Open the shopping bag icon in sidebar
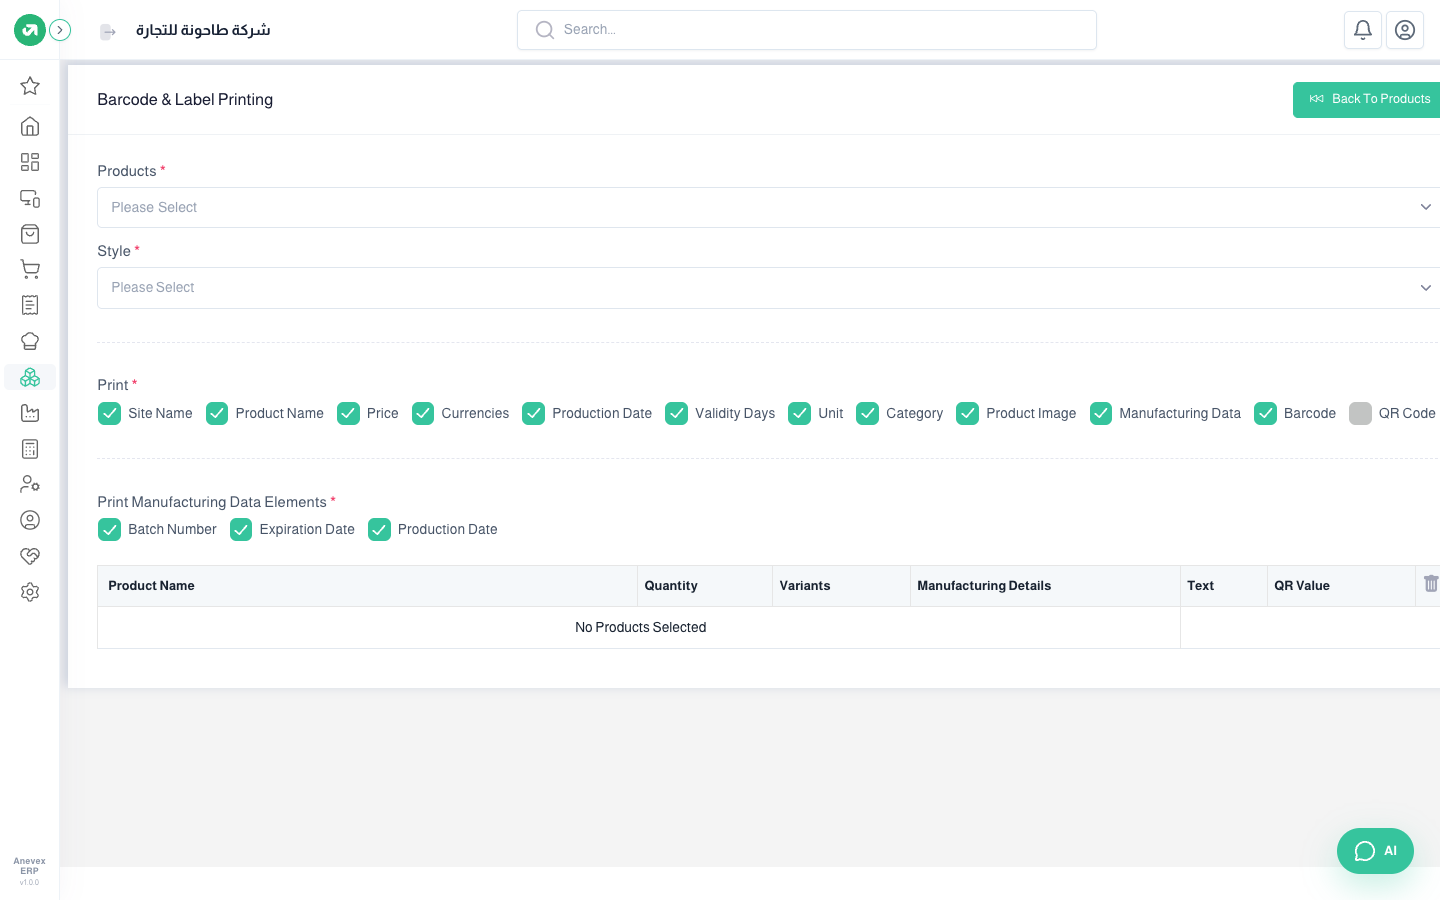 click(30, 234)
